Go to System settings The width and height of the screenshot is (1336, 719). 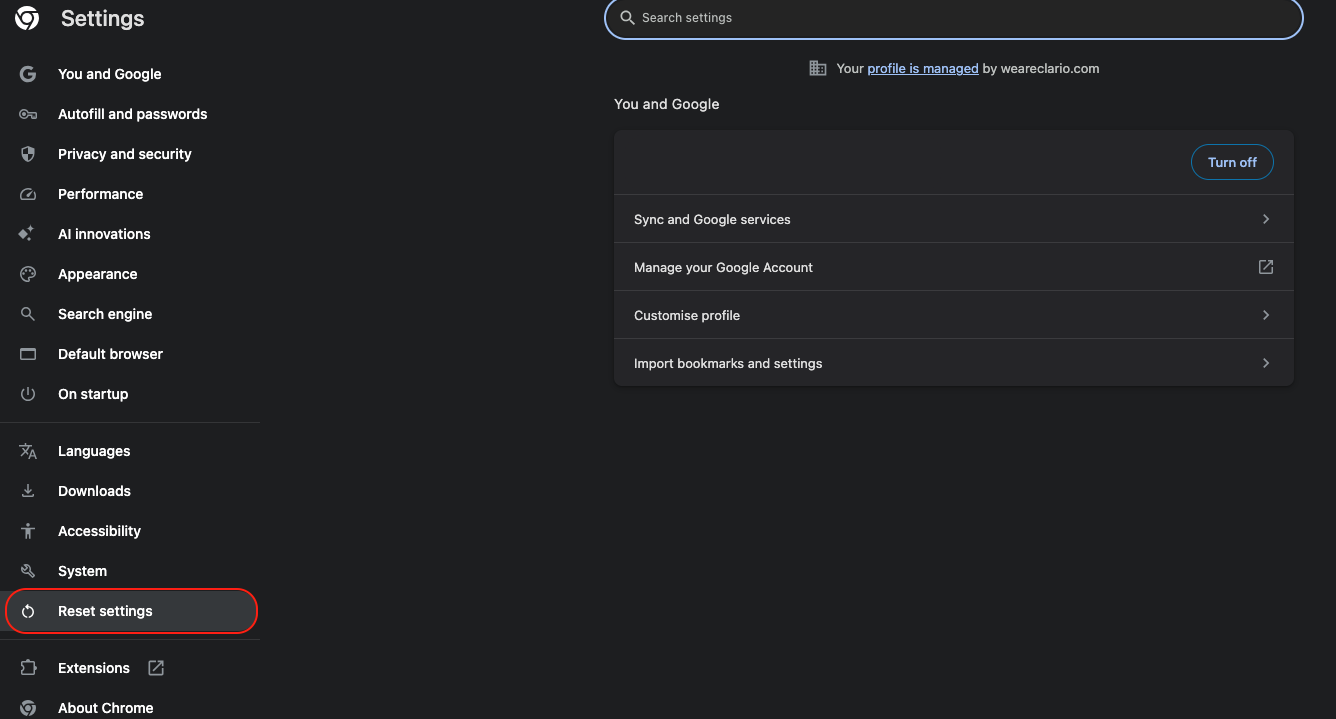click(82, 571)
